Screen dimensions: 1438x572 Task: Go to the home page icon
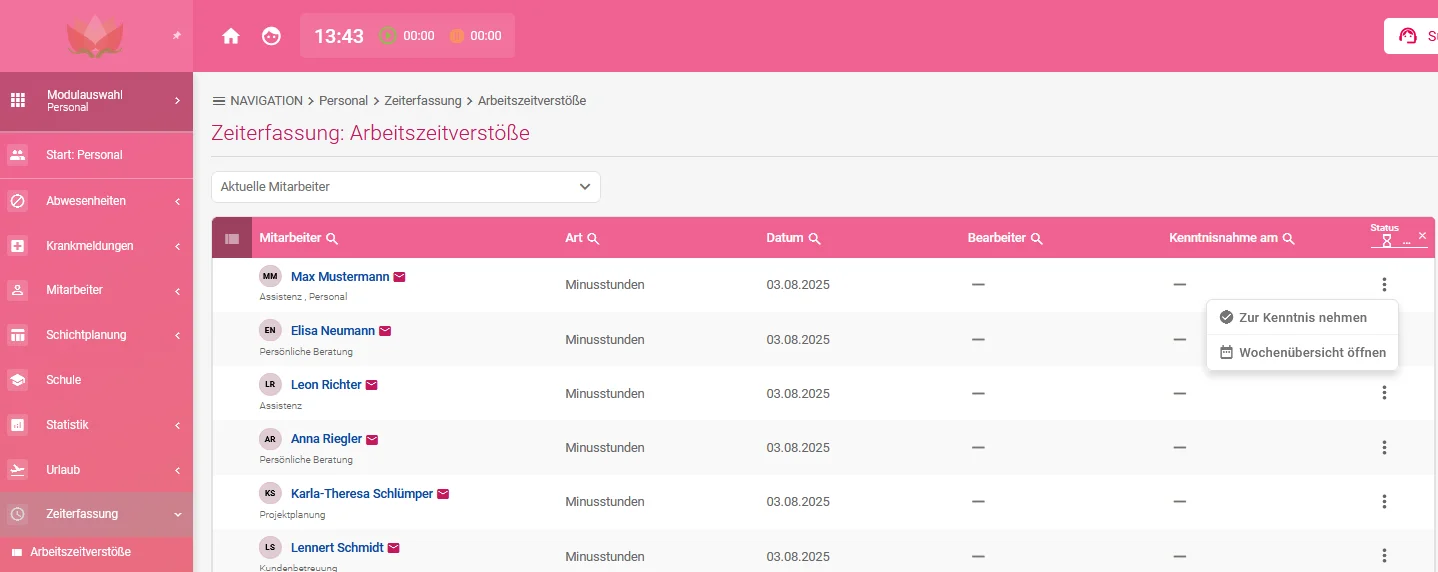[x=231, y=36]
